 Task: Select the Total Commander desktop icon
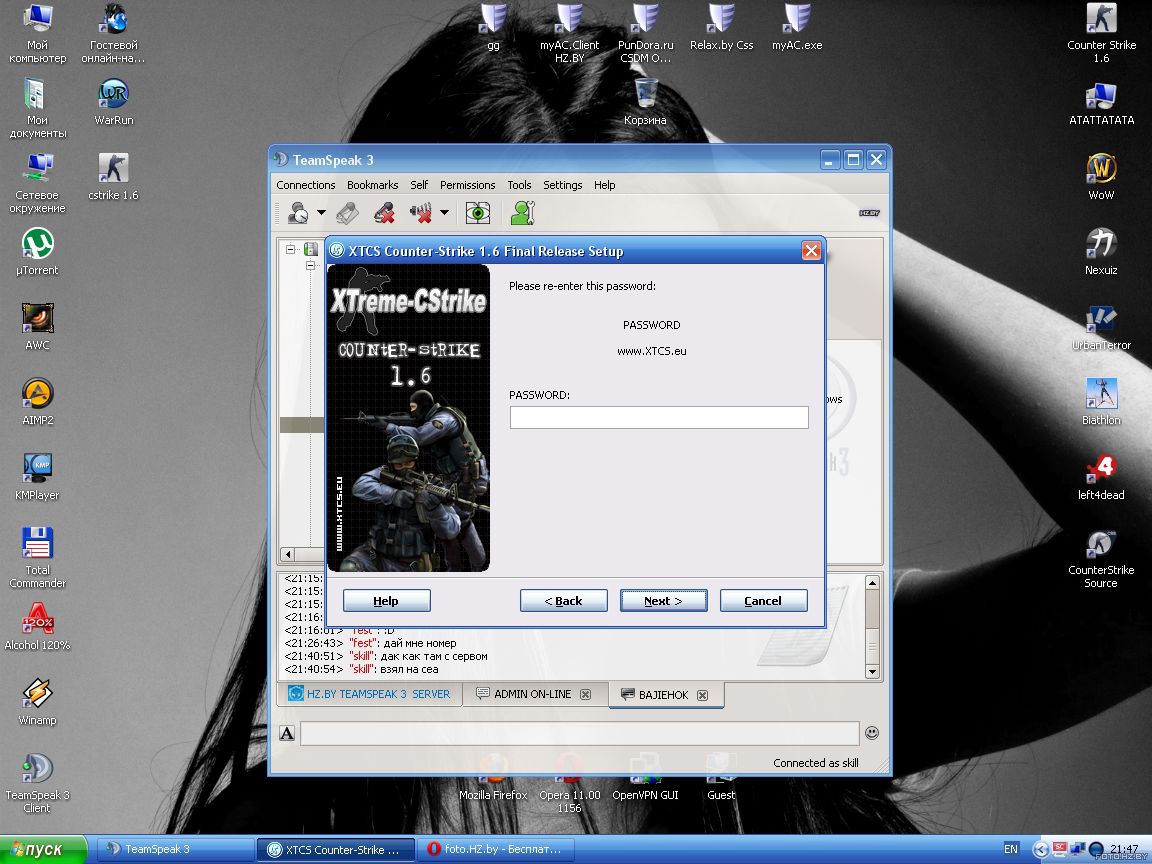point(37,558)
